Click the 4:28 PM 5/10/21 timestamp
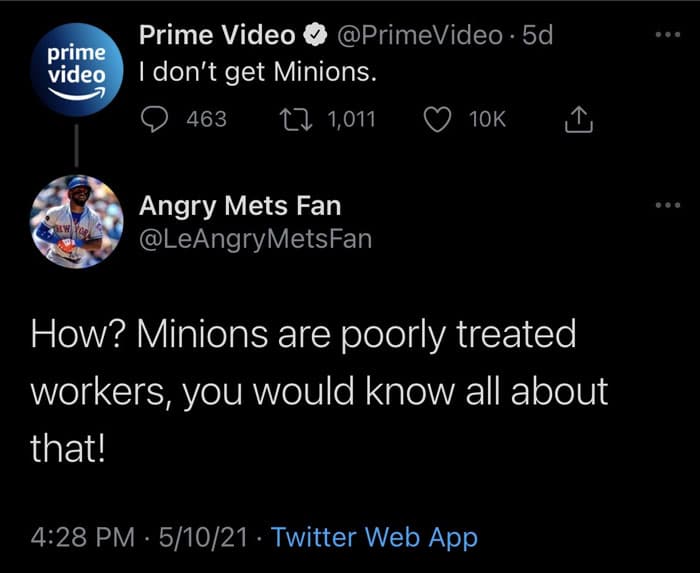 [139, 537]
